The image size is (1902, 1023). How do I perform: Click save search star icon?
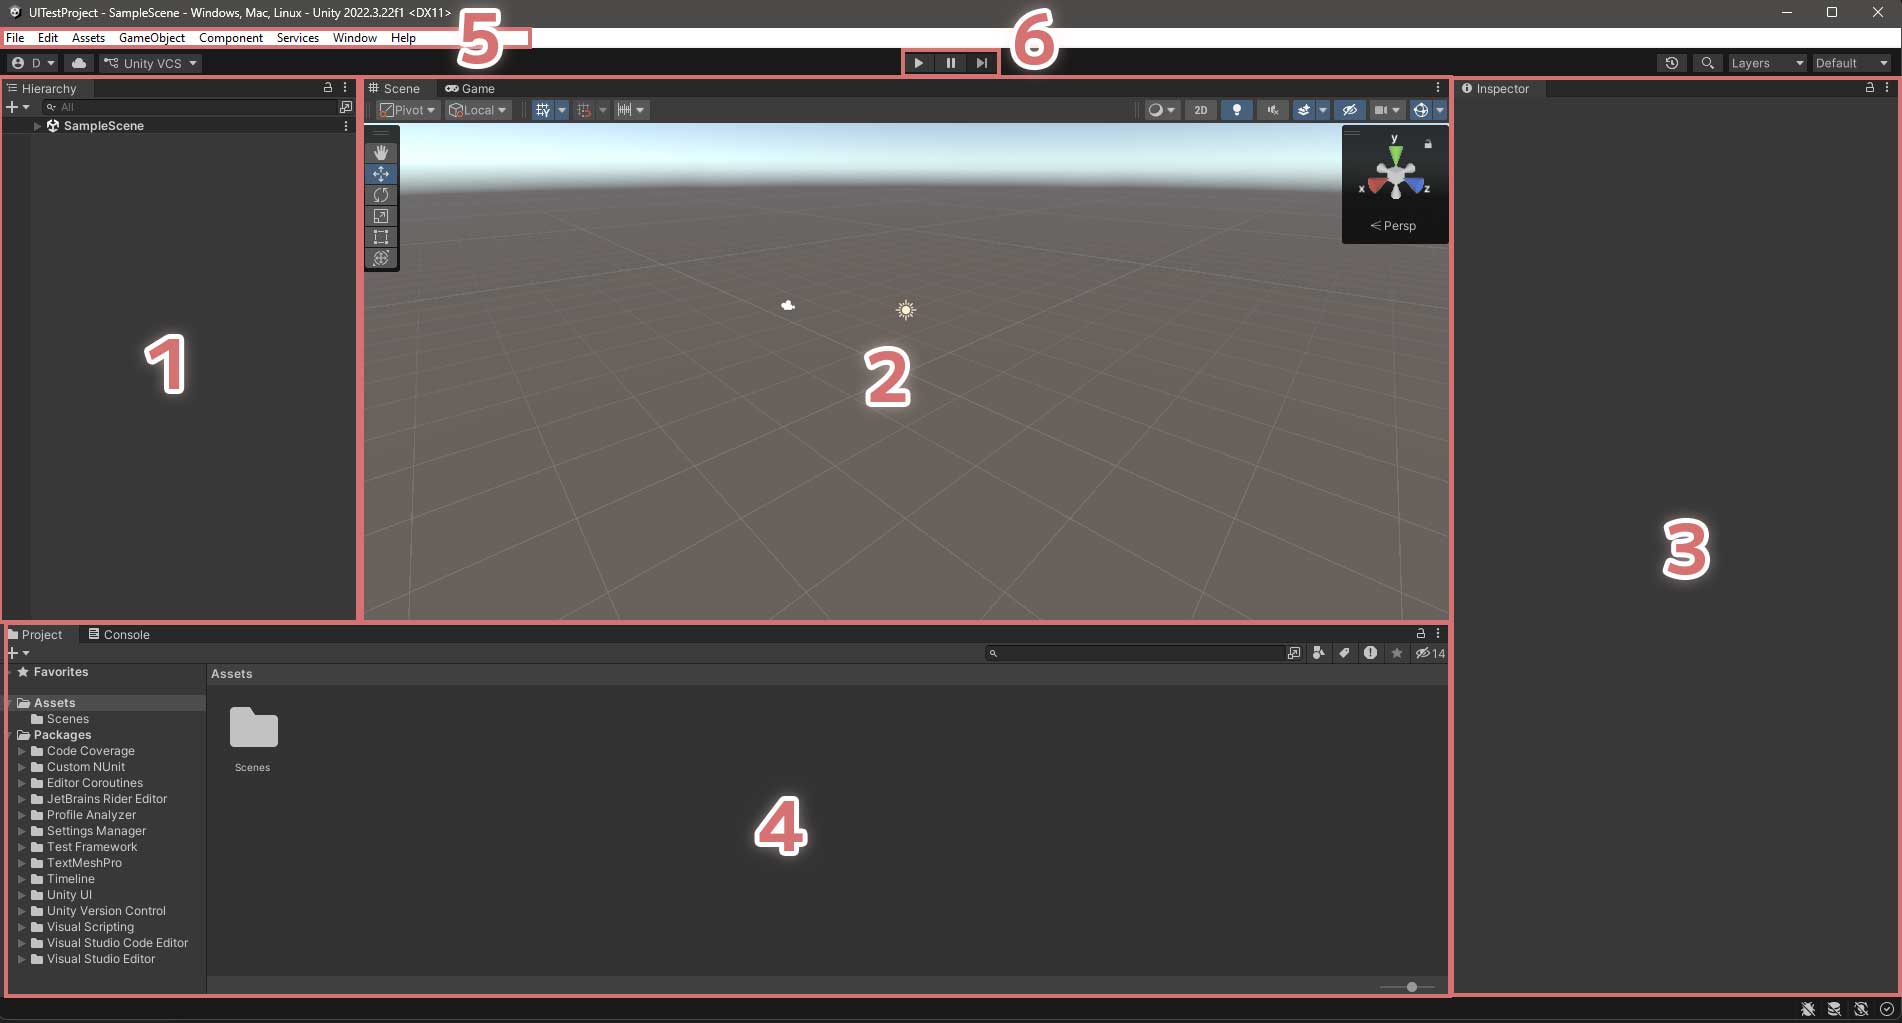point(1397,653)
